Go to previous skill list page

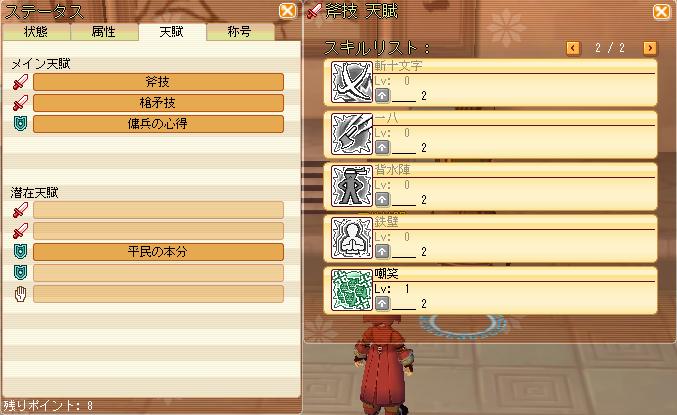point(573,48)
